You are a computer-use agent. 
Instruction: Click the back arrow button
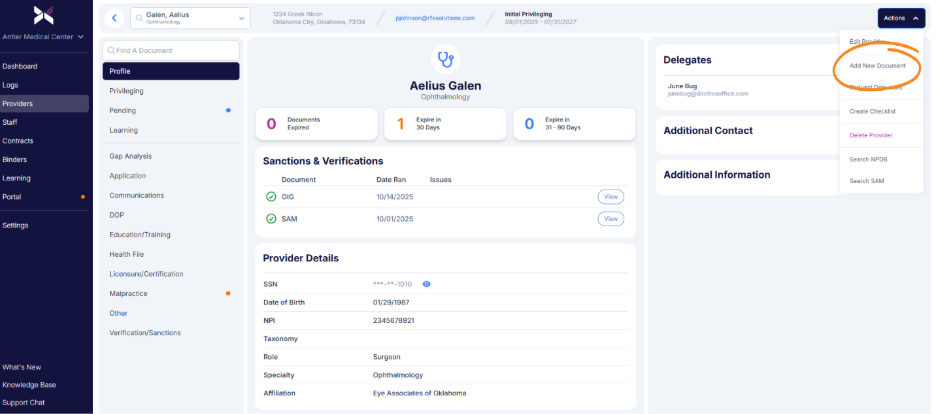tap(114, 18)
